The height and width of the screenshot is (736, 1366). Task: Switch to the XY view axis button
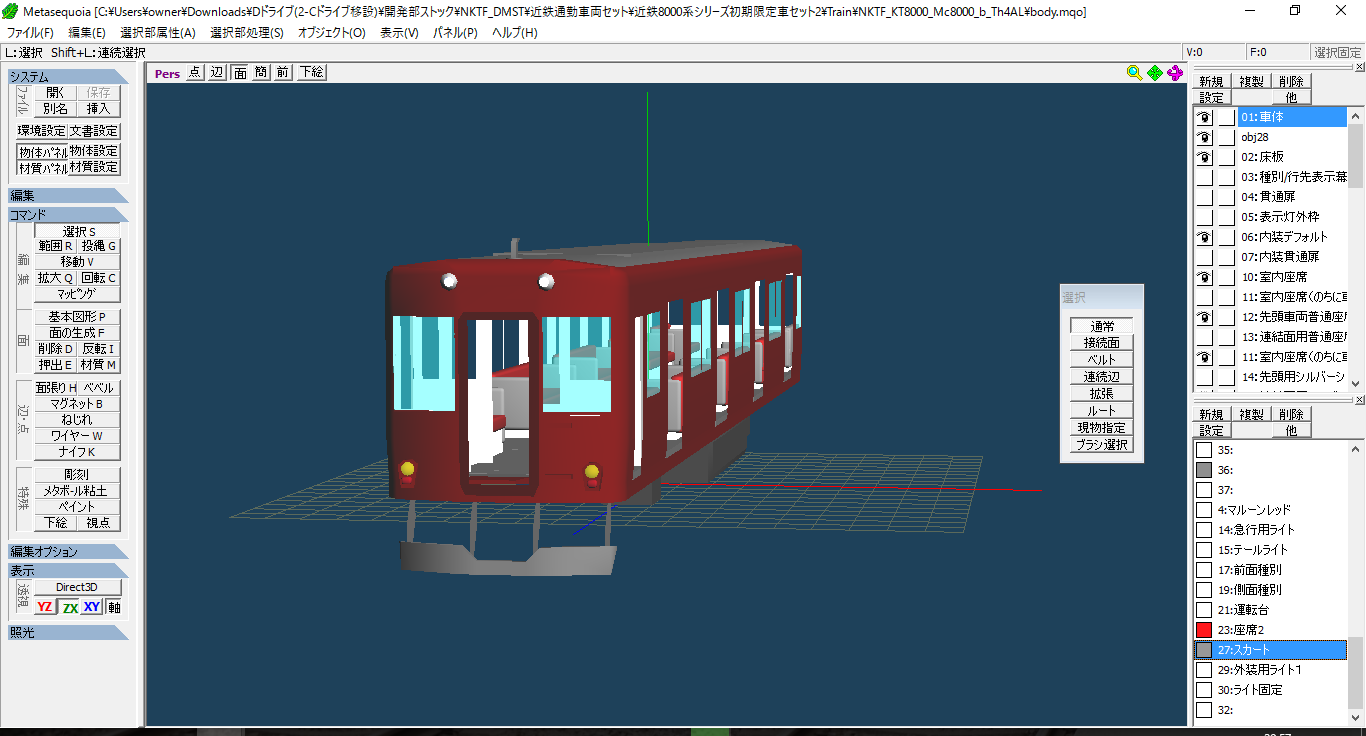coord(92,607)
